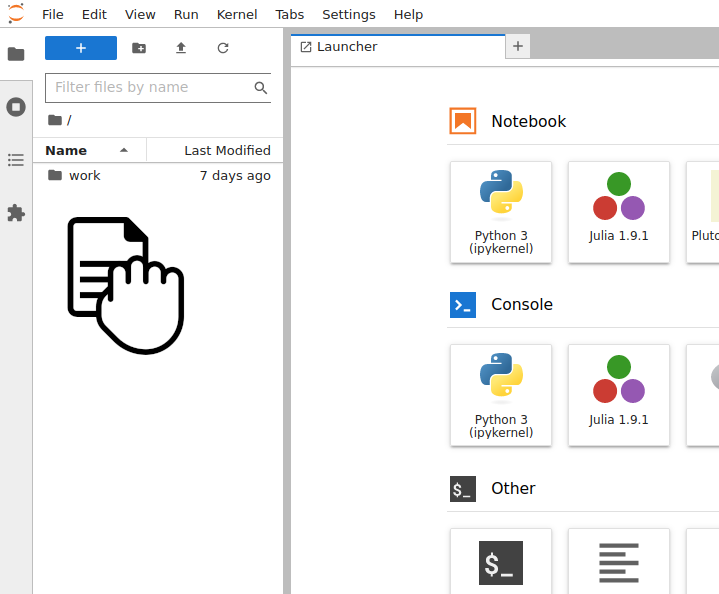Open the Running Terminals and Kernels panel
Screen dimensions: 719x594
click(16, 107)
